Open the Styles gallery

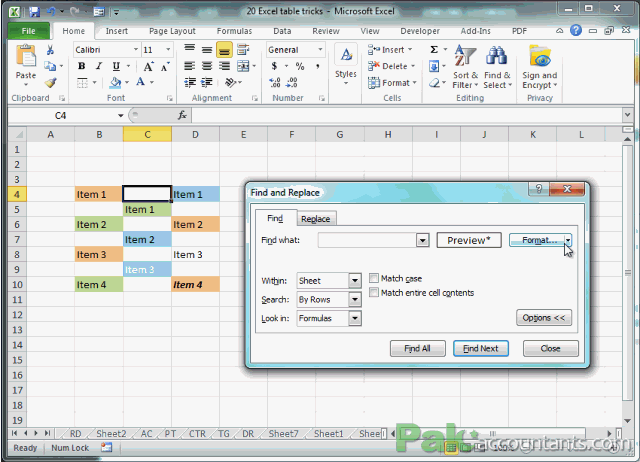point(346,65)
